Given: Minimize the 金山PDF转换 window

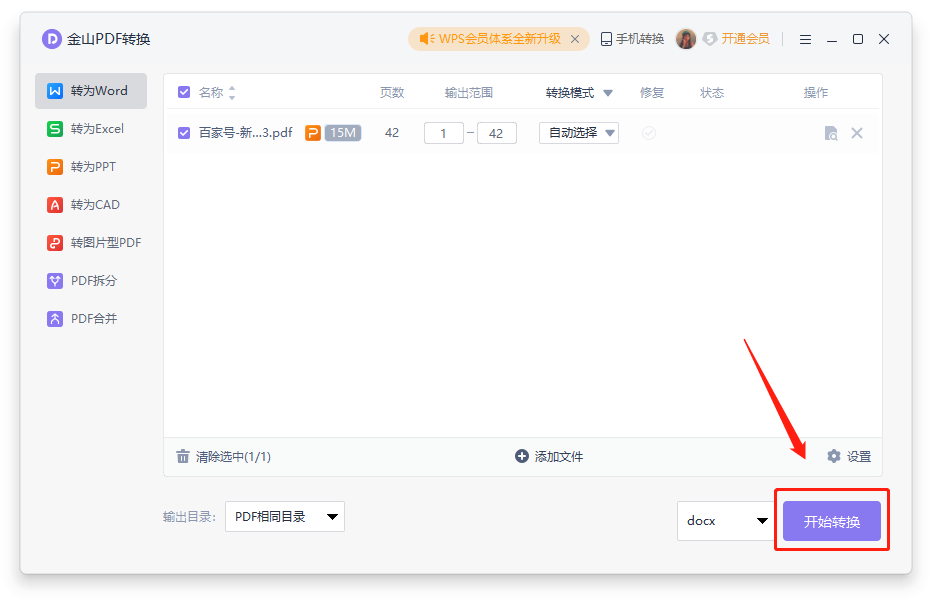Looking at the screenshot, I should pyautogui.click(x=832, y=40).
